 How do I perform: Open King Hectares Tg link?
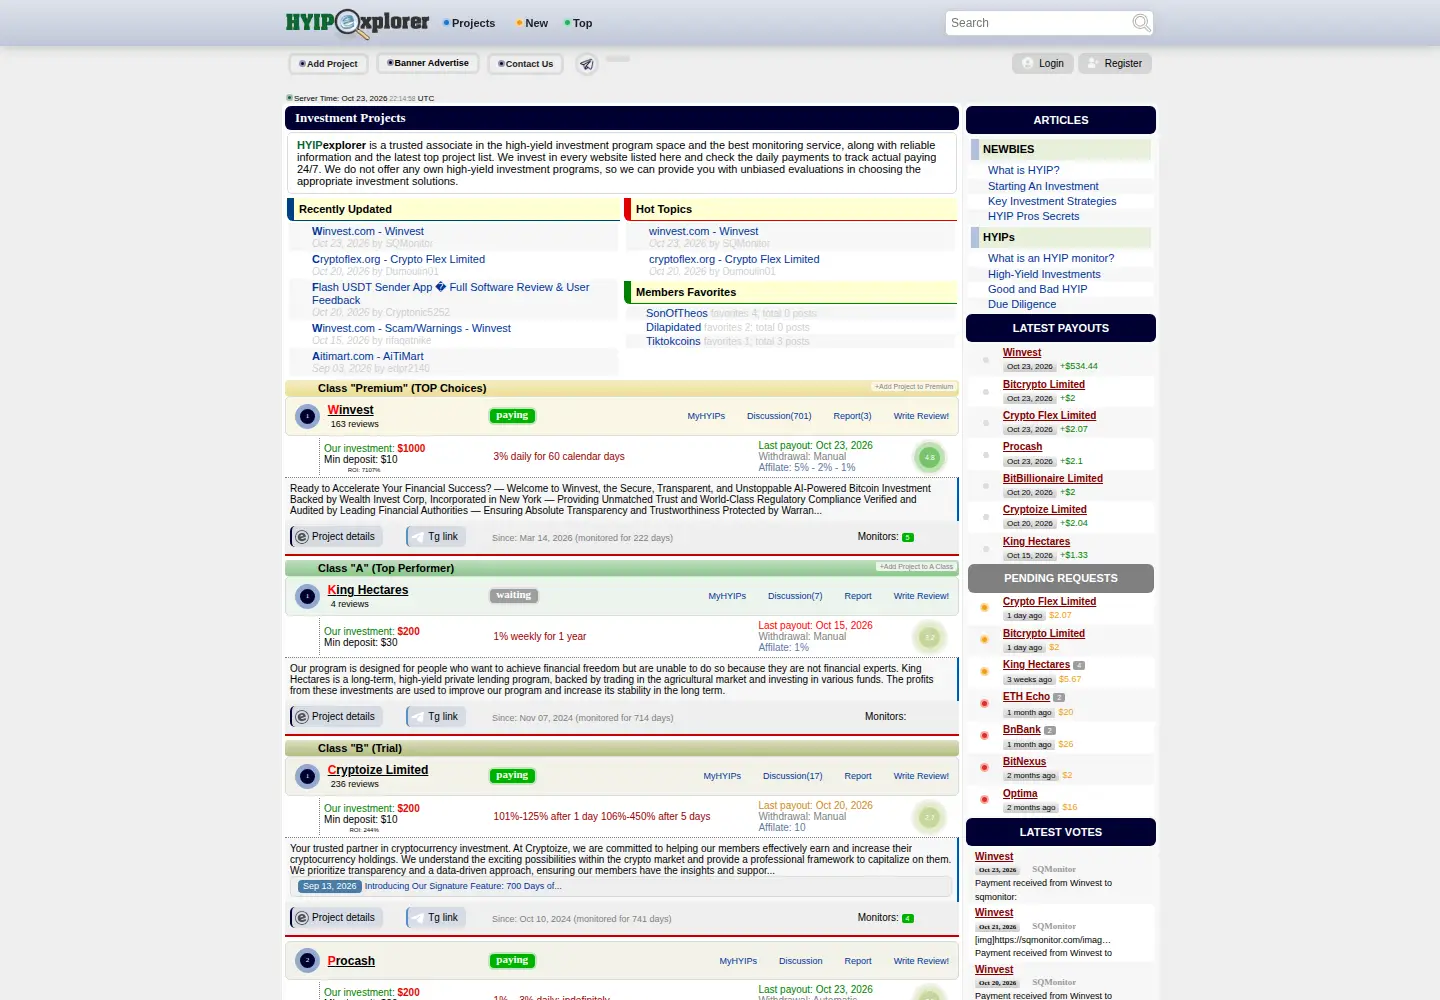[436, 717]
